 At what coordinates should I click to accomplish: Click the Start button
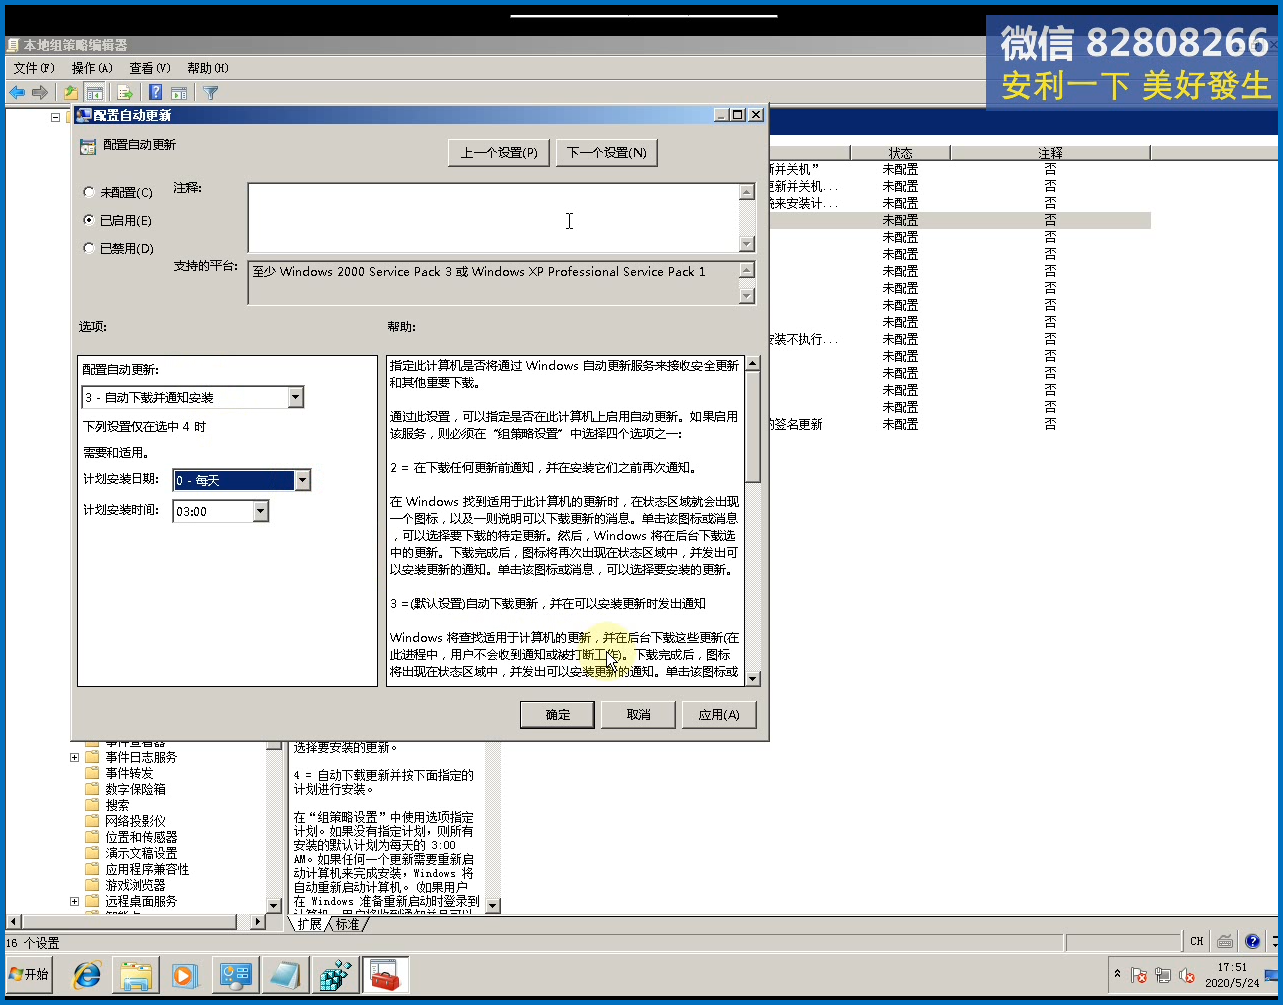coord(29,974)
